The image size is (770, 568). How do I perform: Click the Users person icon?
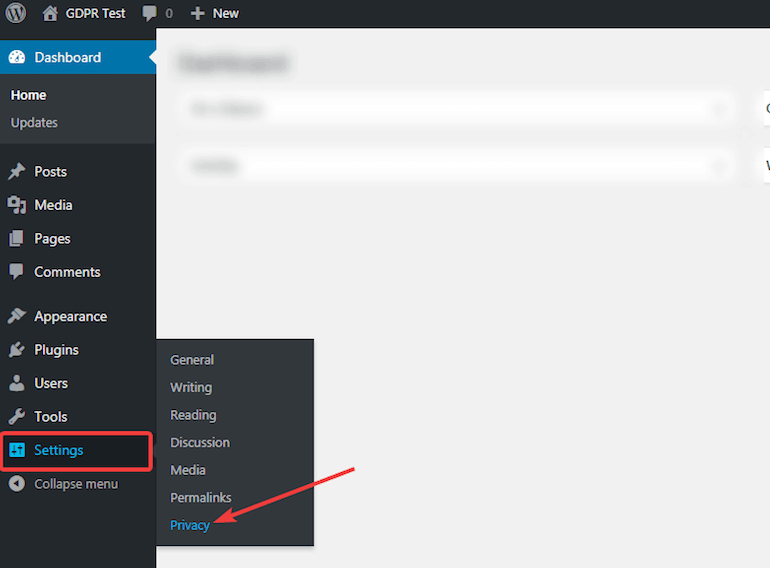(x=17, y=383)
